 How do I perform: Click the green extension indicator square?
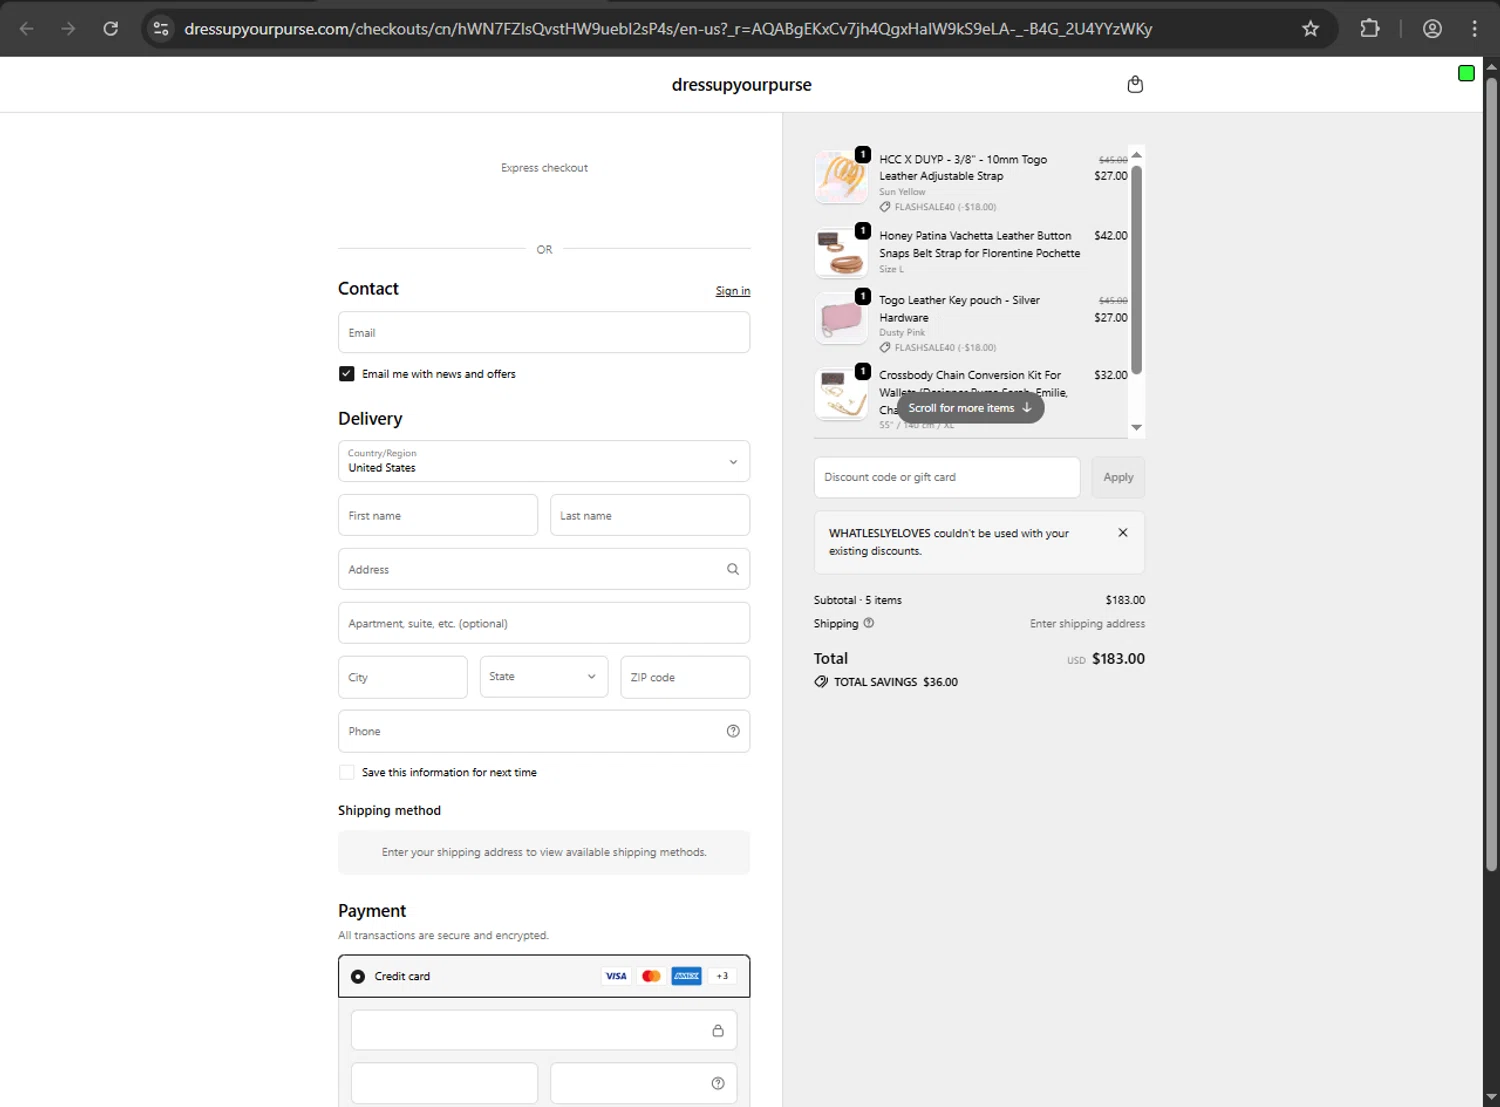[x=1466, y=73]
